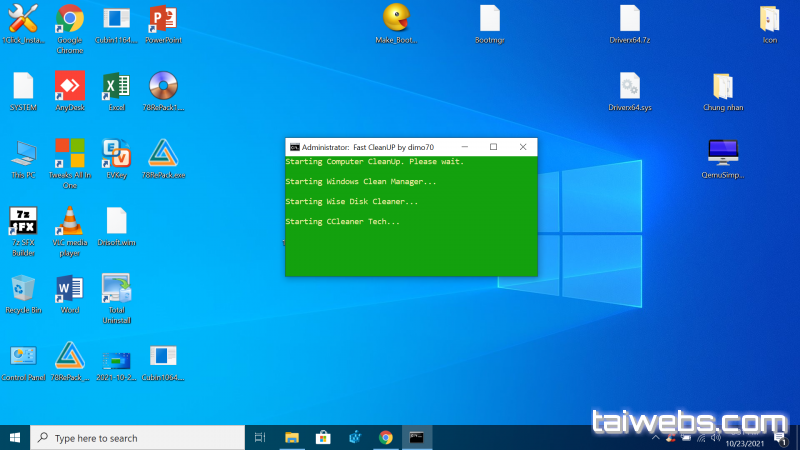800x450 pixels.
Task: Open the Recycle Bin
Action: tap(23, 289)
